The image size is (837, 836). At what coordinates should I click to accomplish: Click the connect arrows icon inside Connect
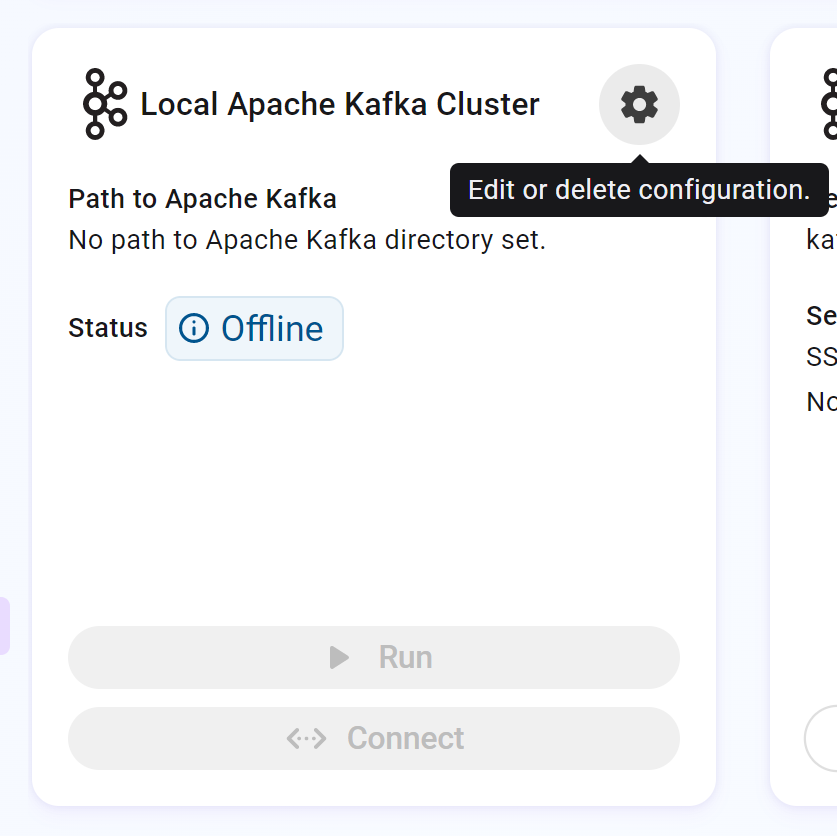(306, 739)
